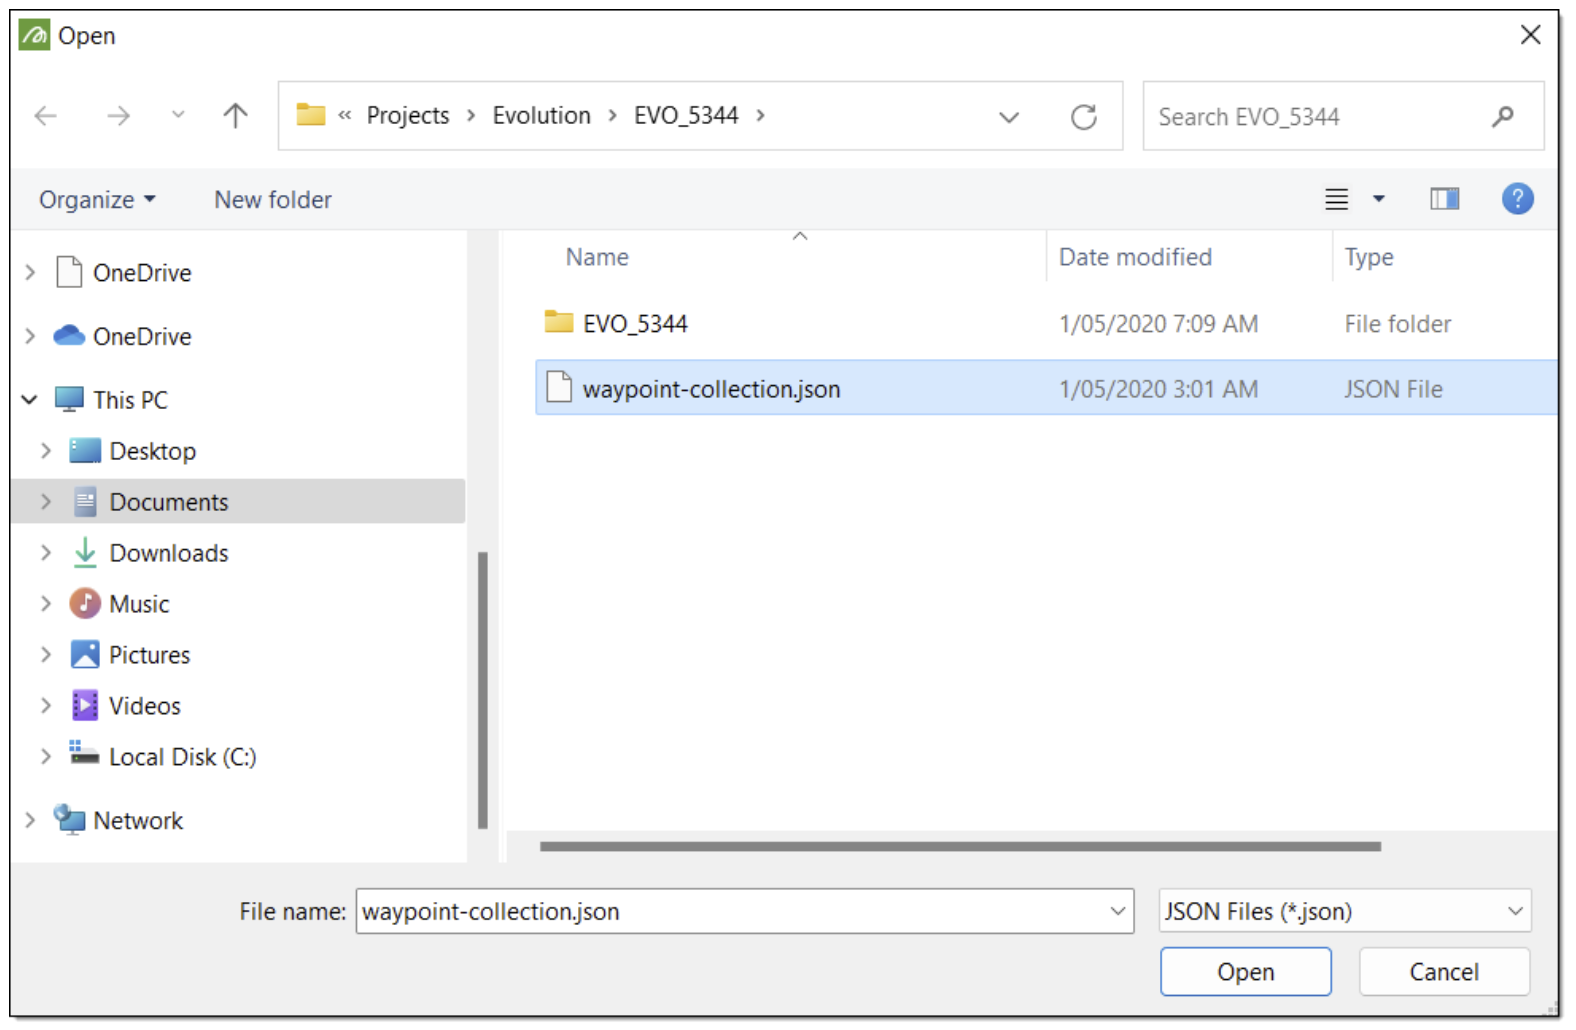Viewport: 1576px width, 1030px height.
Task: Click the horizontal scrollbar under file list
Action: 959,847
